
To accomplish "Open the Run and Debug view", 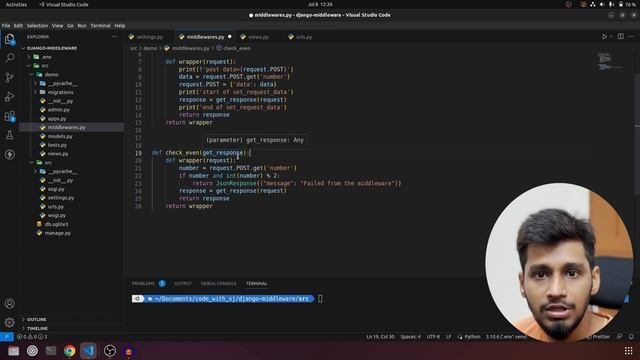I will coord(9,97).
